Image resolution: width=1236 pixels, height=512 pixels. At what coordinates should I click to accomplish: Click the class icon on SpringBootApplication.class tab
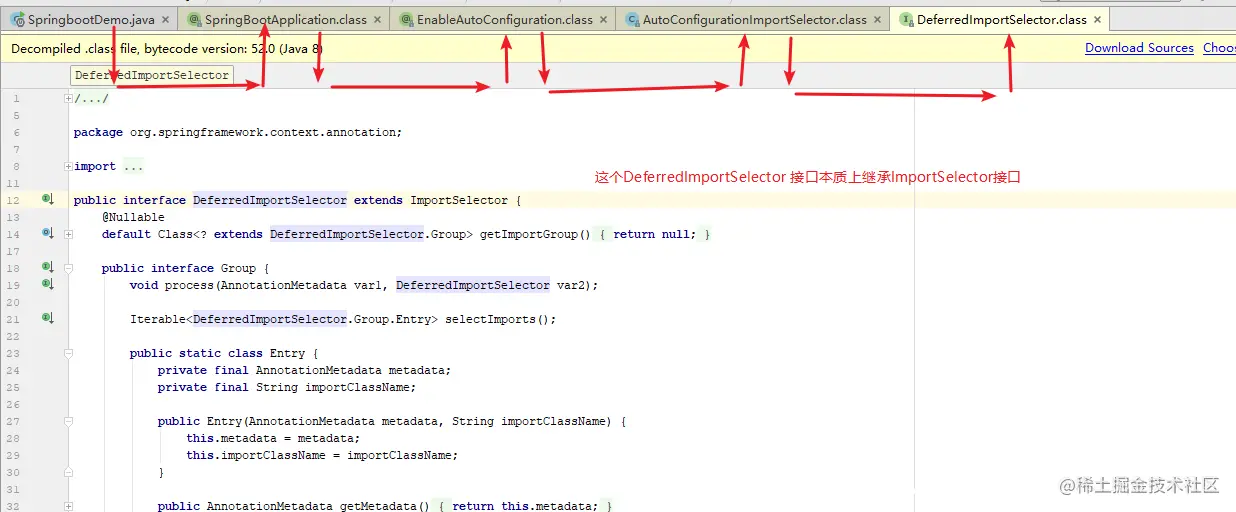pos(193,19)
